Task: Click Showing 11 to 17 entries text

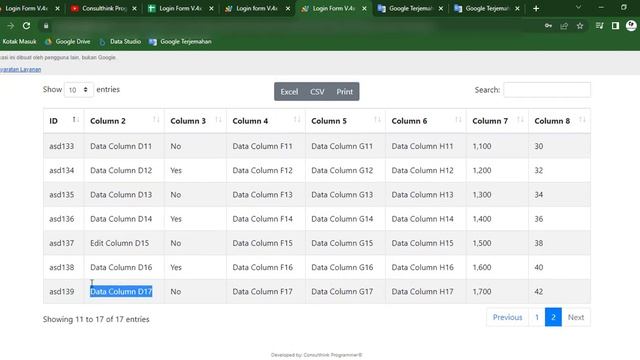Action: point(96,319)
